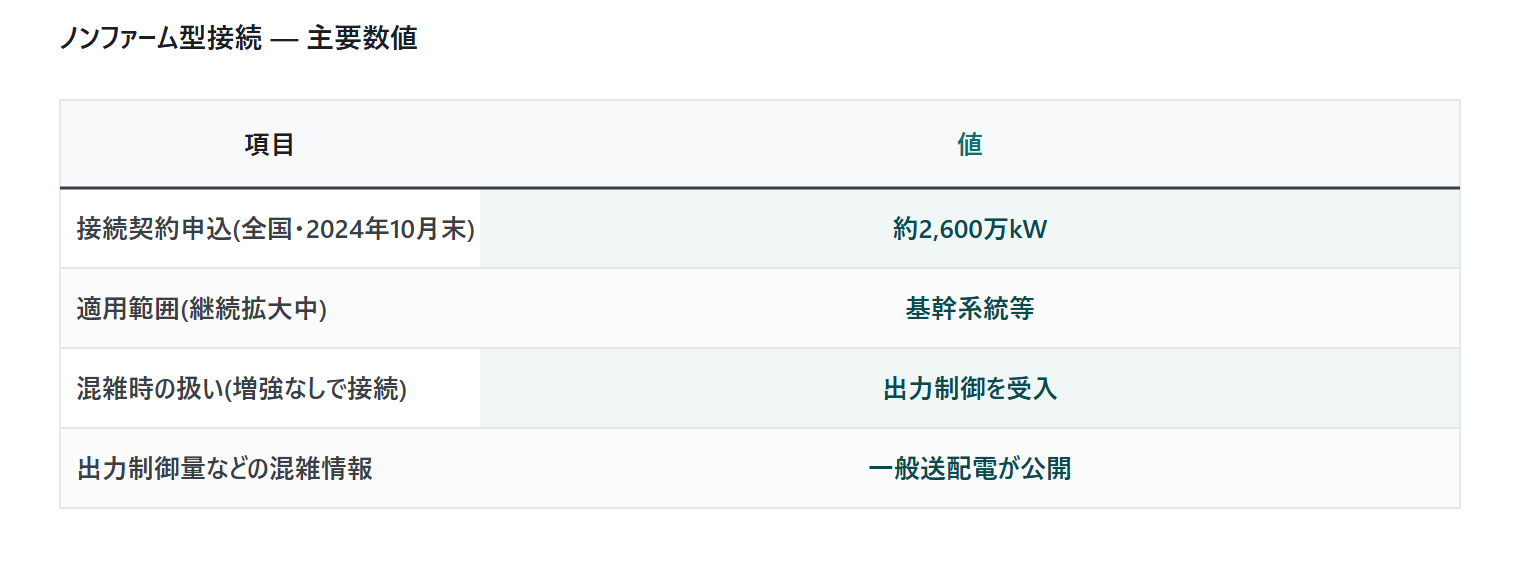Click the (継続拡大中) parenthetical text
Viewport: 1520px width, 588px height.
(x=252, y=309)
